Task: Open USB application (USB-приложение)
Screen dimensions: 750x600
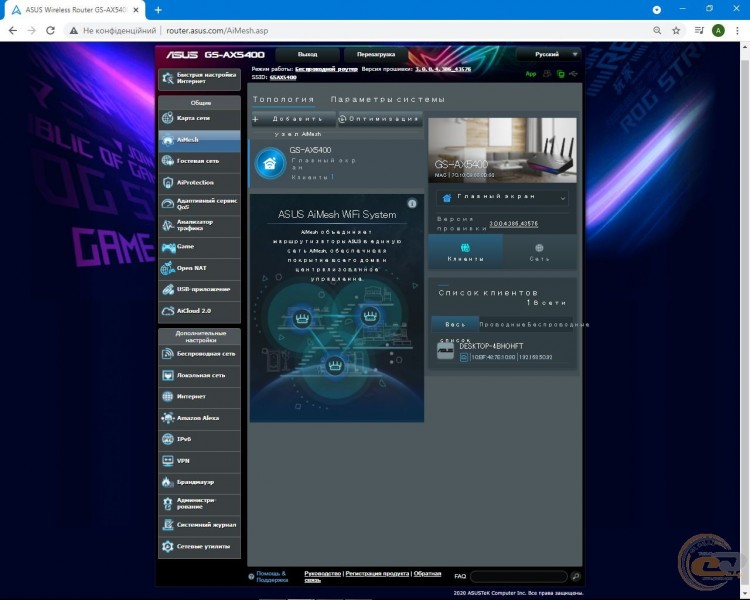Action: point(199,289)
